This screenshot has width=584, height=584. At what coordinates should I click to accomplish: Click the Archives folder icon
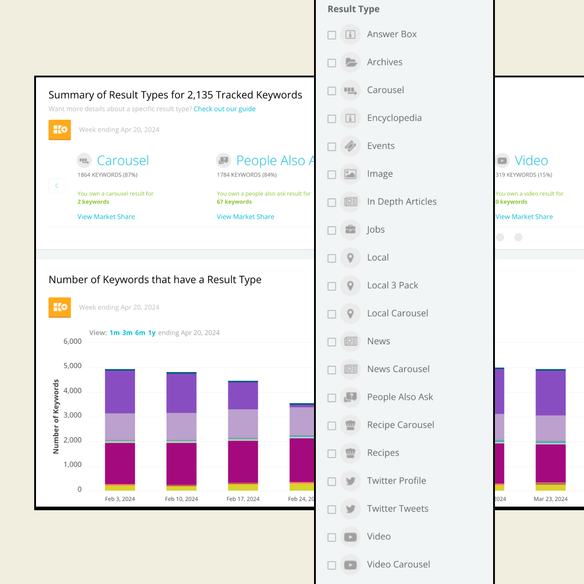tap(350, 62)
